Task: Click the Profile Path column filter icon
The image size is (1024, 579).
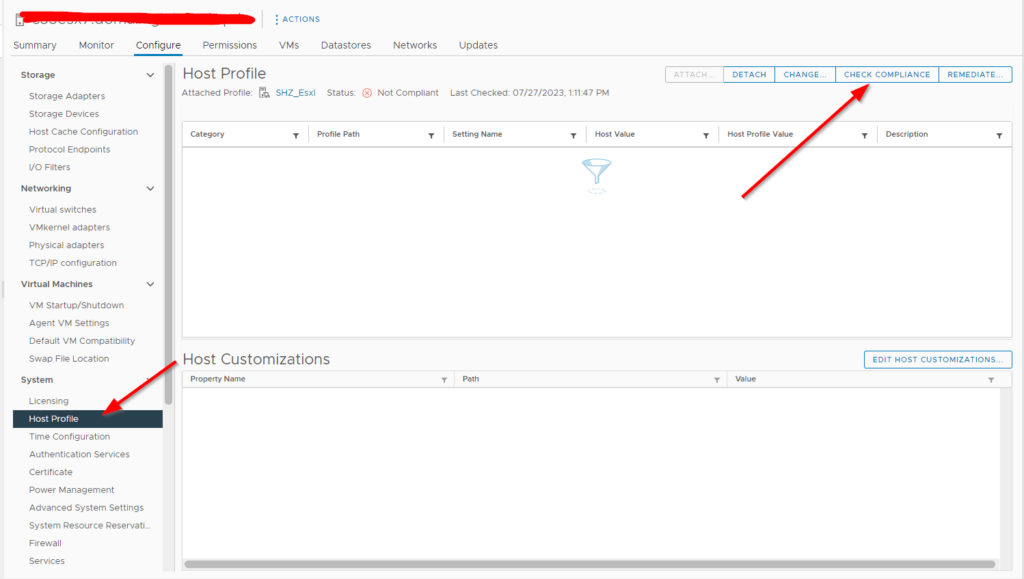Action: coord(431,136)
